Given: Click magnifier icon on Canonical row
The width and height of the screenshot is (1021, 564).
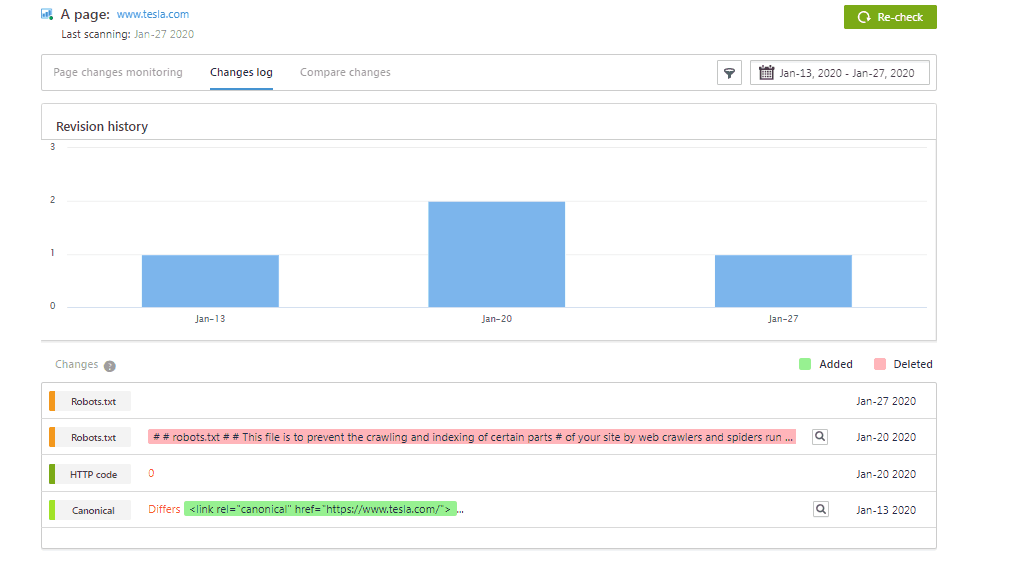Looking at the screenshot, I should pos(820,510).
